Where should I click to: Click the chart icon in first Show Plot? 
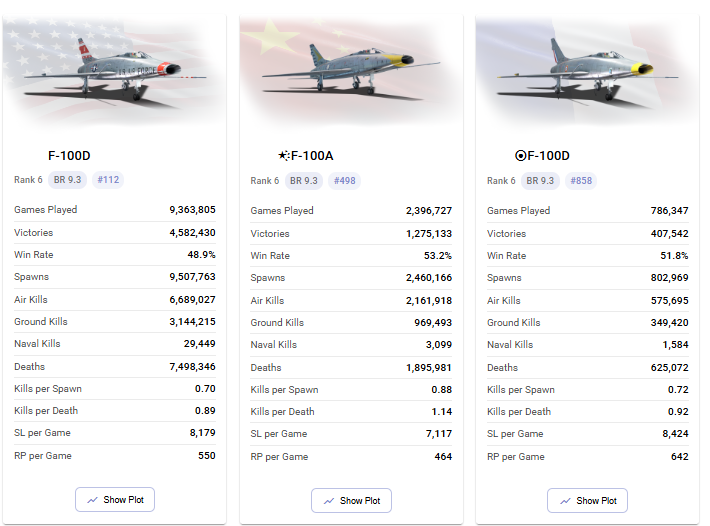(x=92, y=500)
